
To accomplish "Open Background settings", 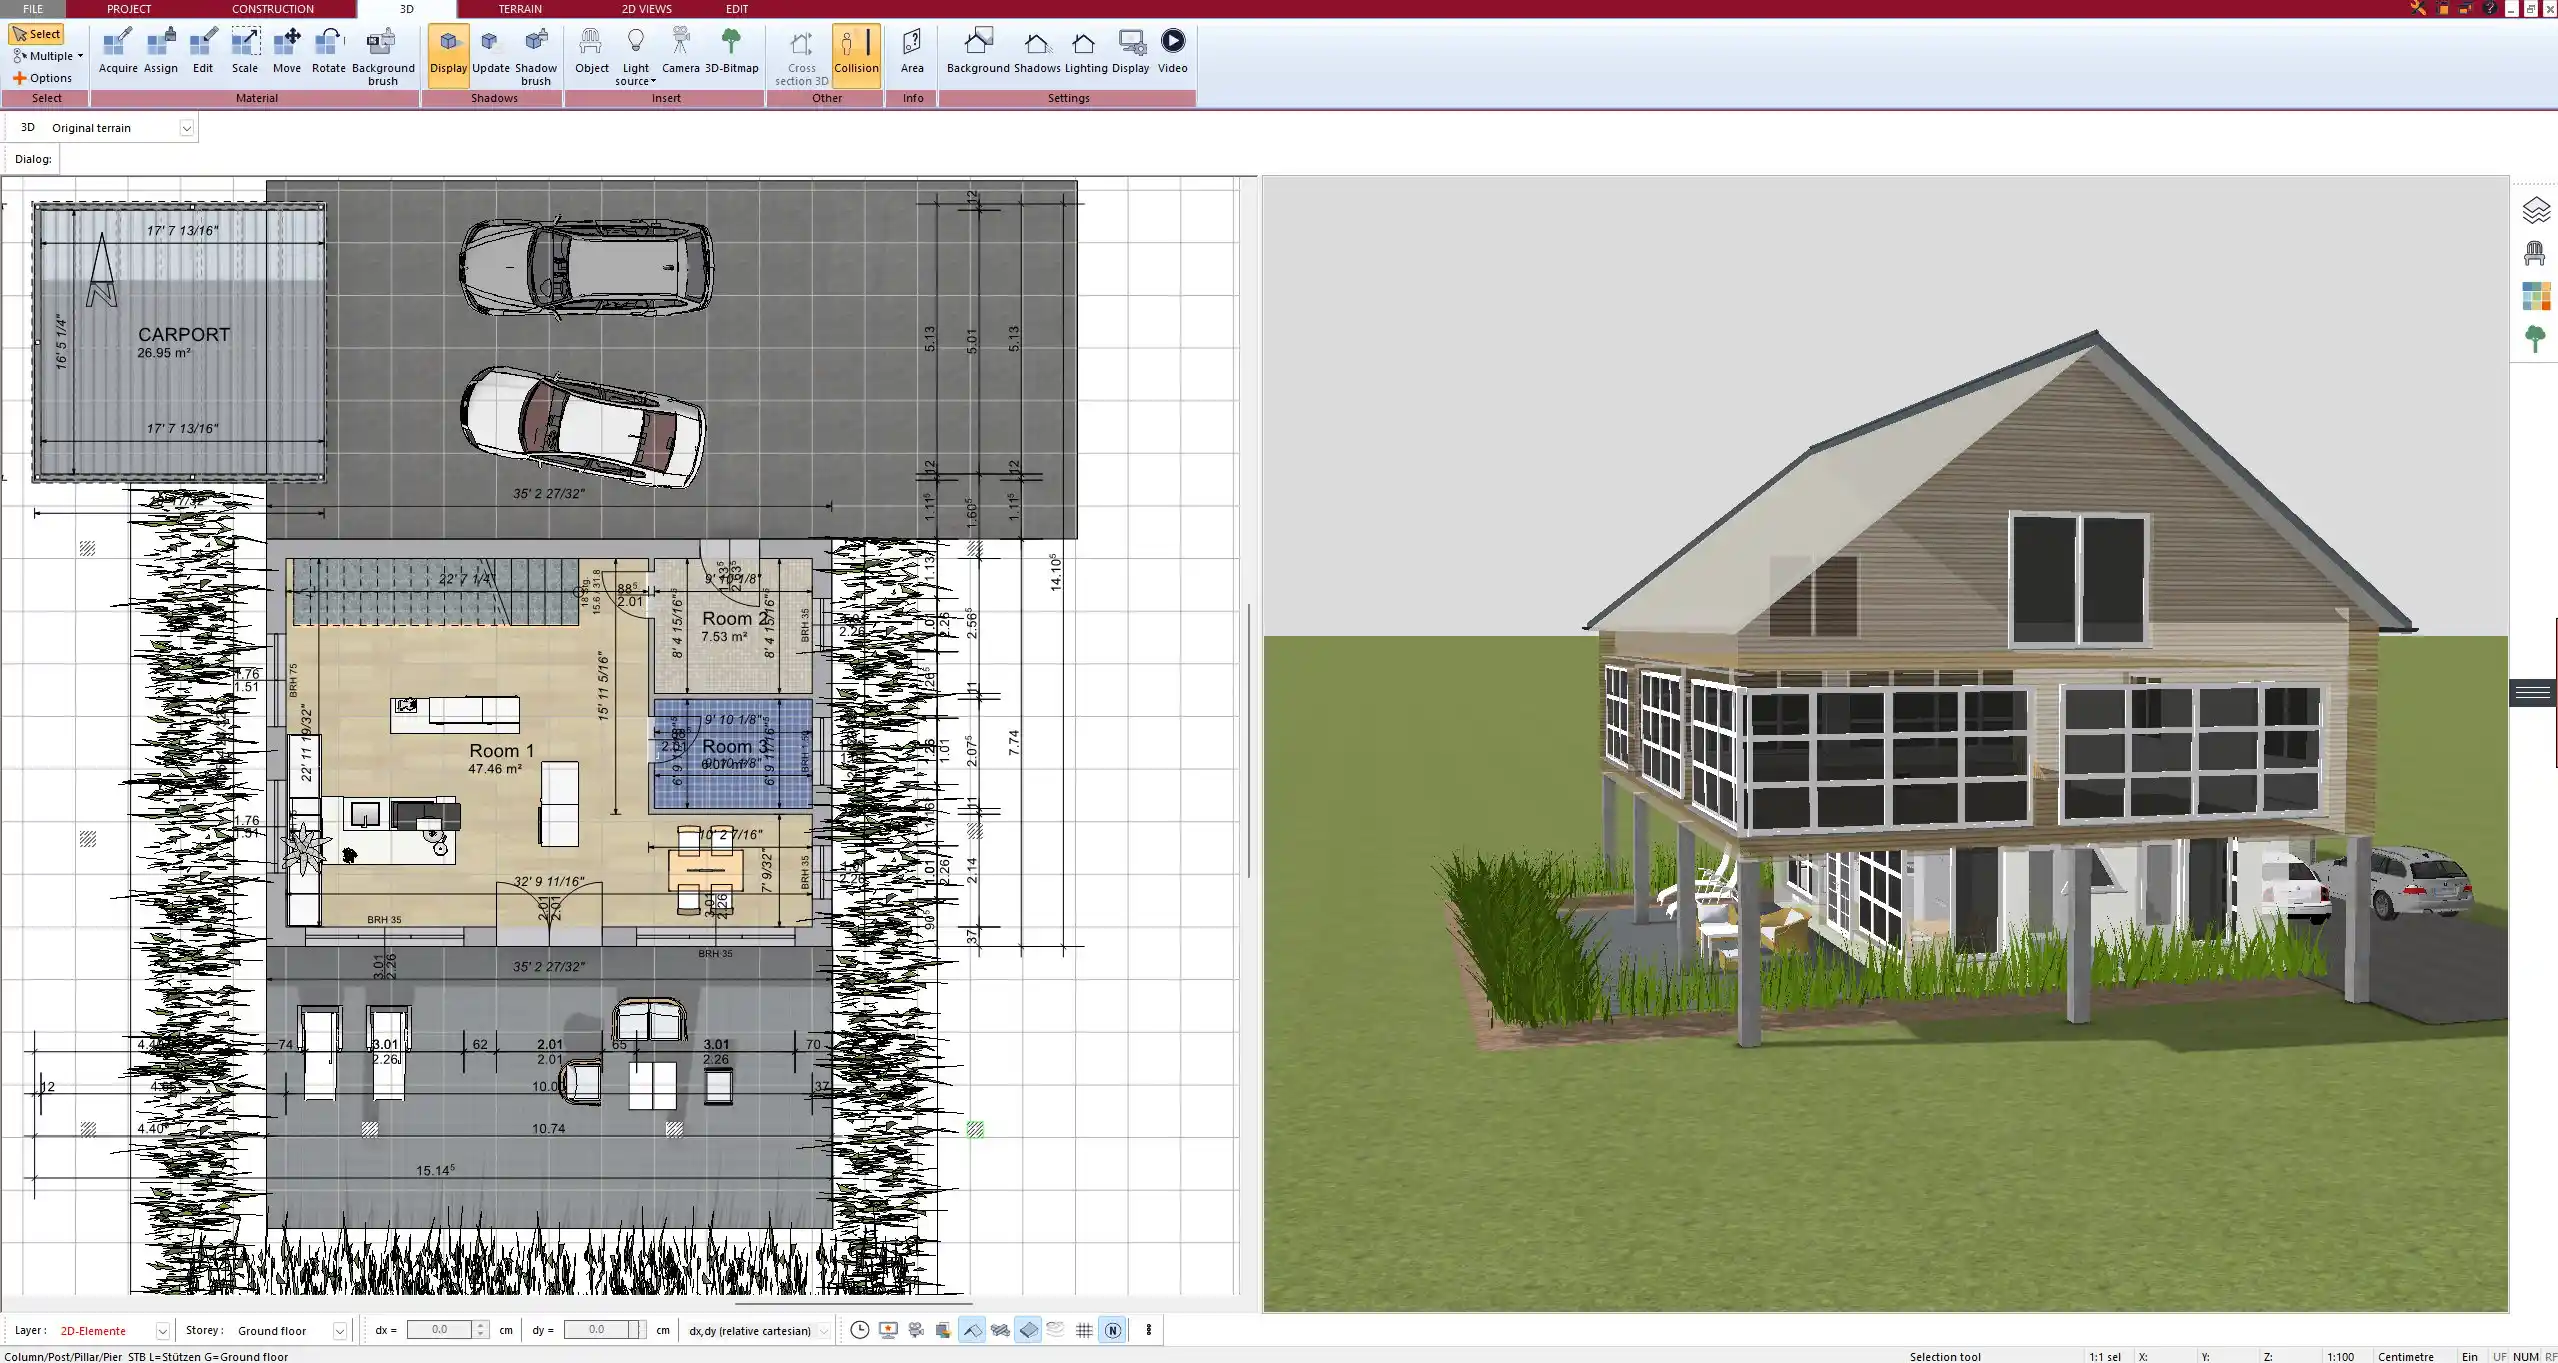I will 978,52.
